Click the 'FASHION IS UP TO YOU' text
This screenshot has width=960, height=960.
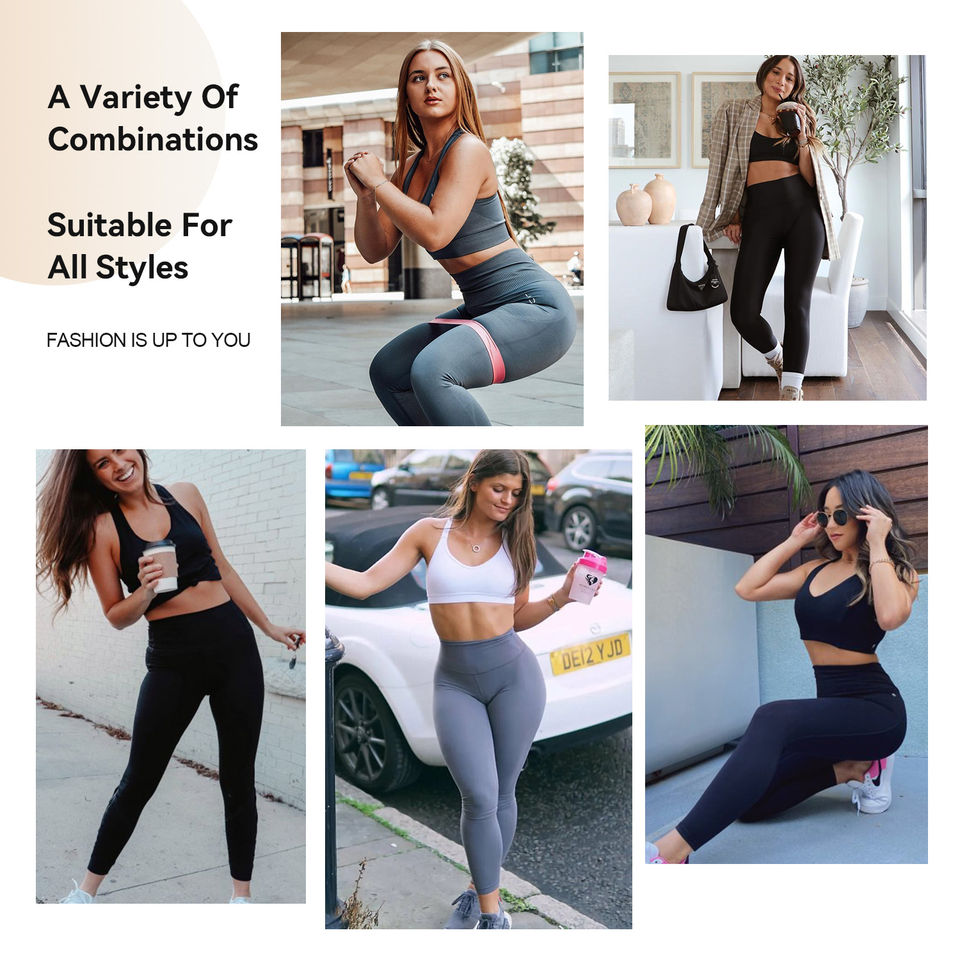(x=148, y=340)
